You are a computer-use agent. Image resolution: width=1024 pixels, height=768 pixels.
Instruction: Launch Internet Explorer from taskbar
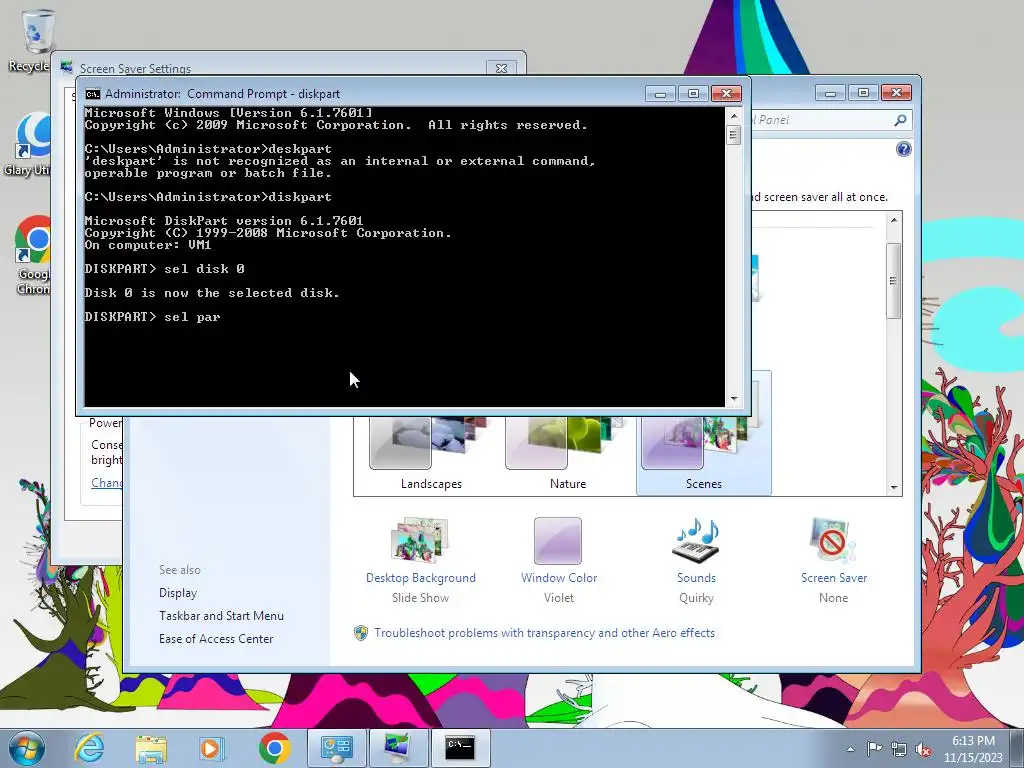pos(89,748)
